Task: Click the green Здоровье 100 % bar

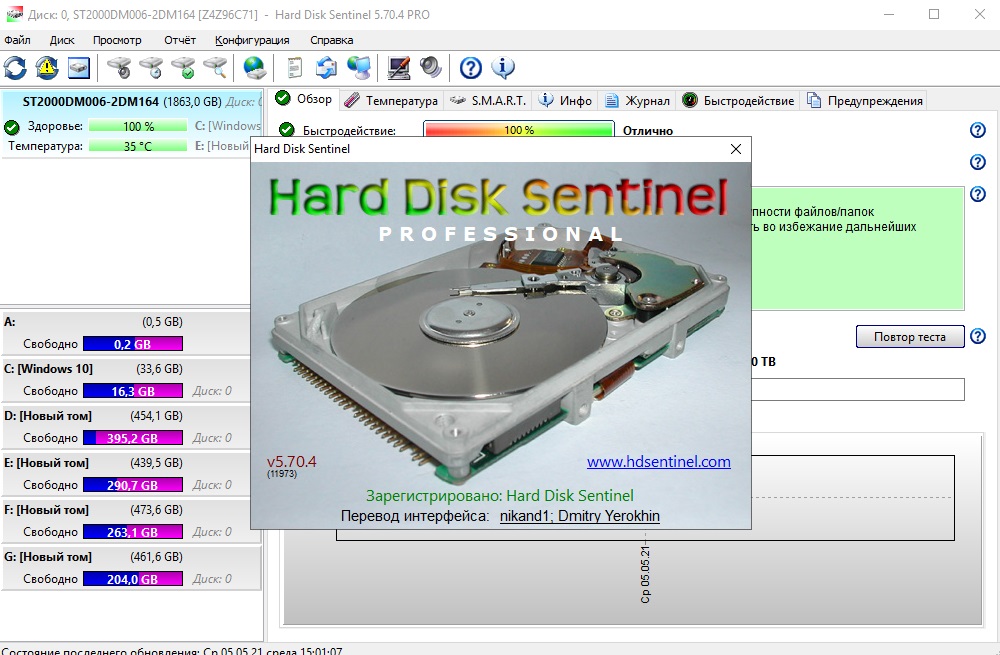Action: point(138,126)
